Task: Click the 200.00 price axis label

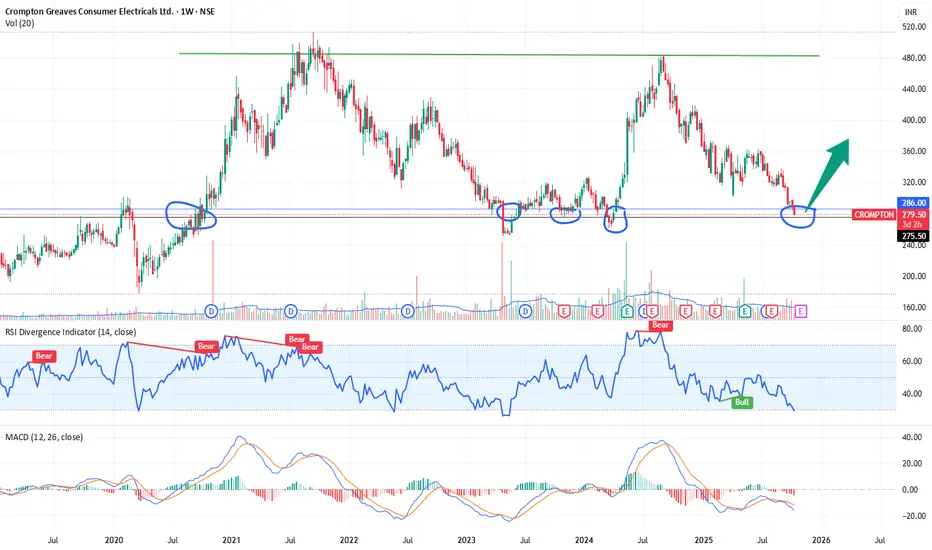Action: [914, 276]
